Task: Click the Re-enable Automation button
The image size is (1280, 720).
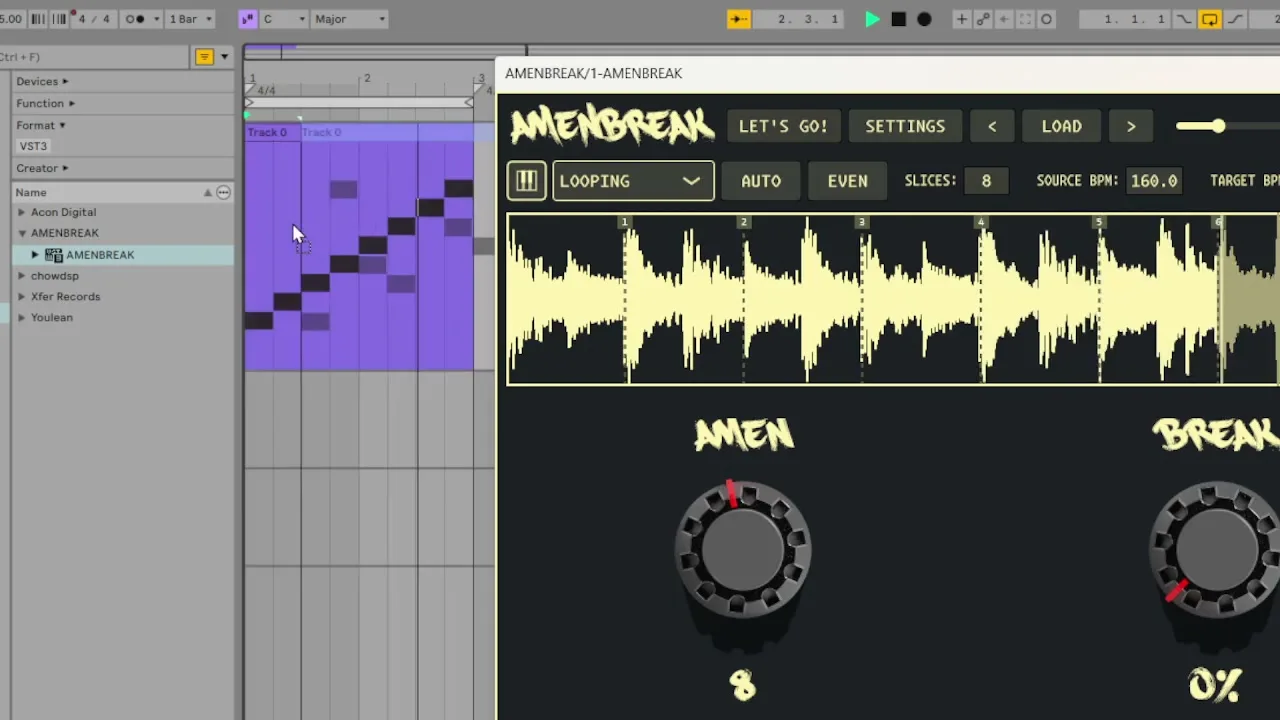Action: pyautogui.click(x=1004, y=19)
